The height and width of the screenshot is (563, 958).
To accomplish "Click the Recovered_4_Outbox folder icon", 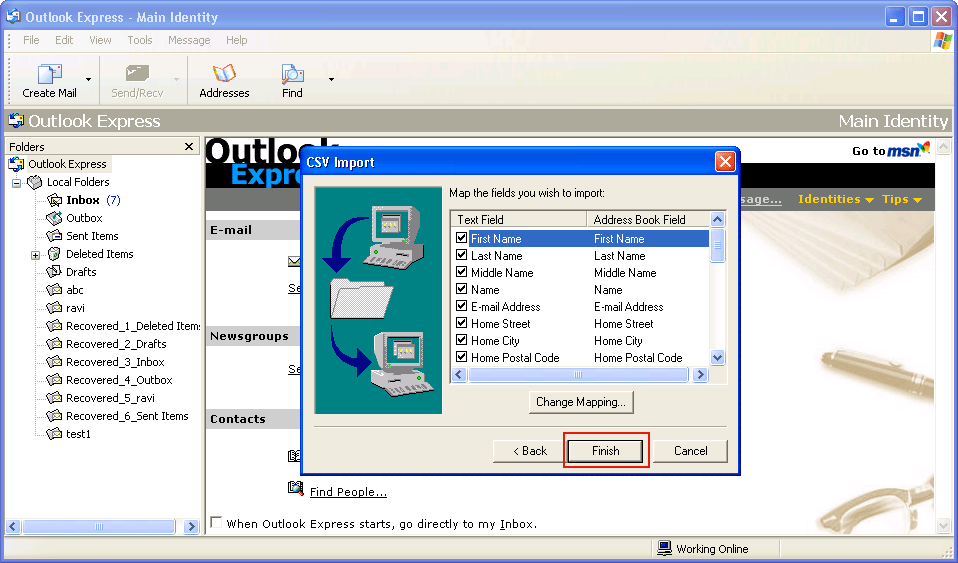I will [54, 380].
